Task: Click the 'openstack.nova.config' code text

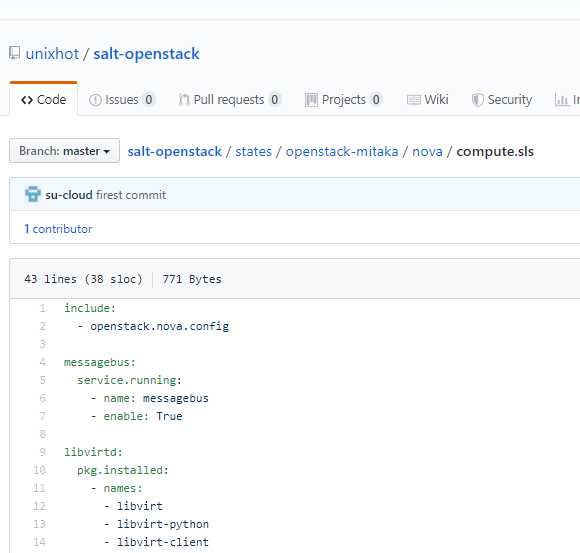Action: click(x=159, y=326)
